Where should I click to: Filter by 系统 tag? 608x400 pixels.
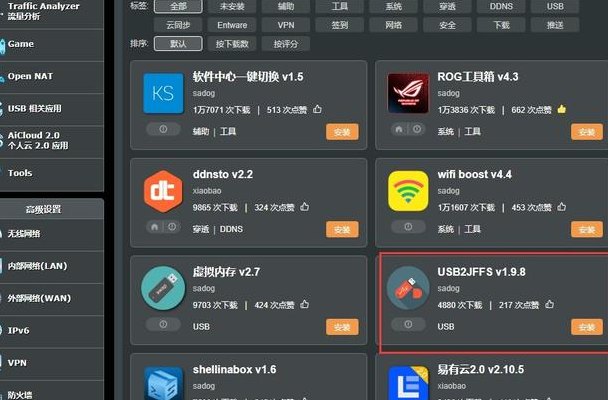point(394,6)
